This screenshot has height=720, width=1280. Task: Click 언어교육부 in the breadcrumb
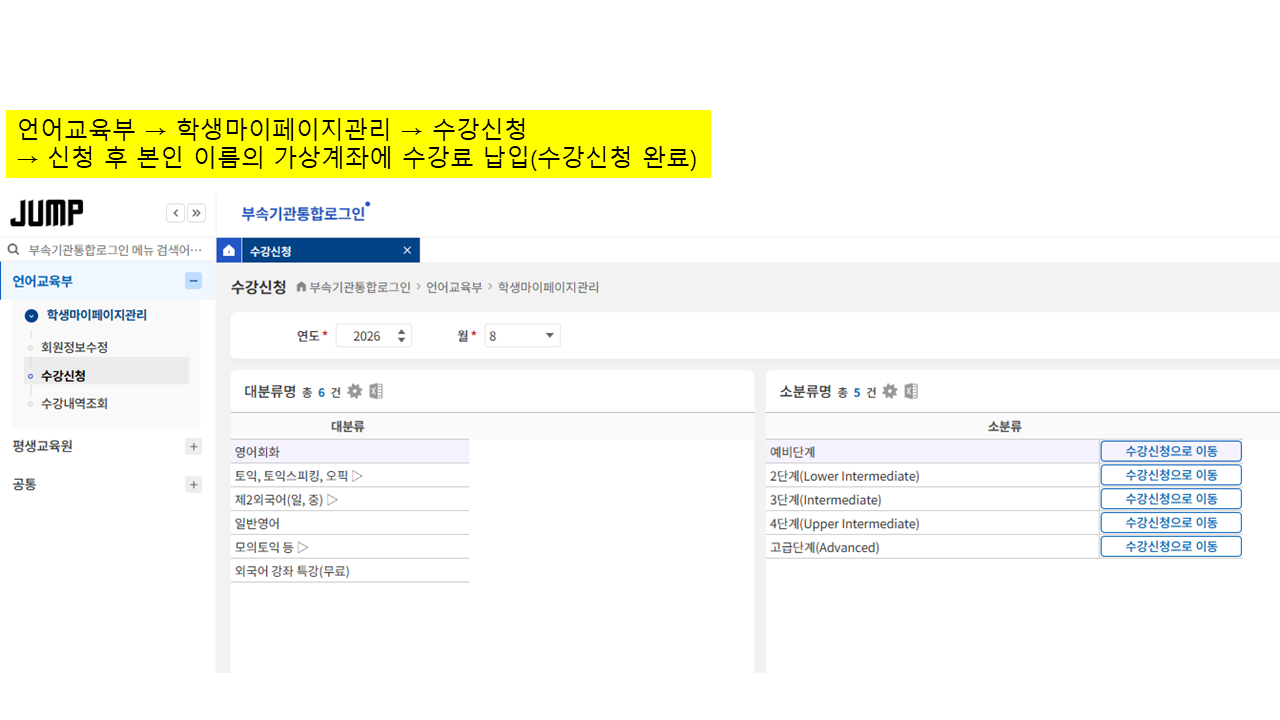pyautogui.click(x=454, y=287)
